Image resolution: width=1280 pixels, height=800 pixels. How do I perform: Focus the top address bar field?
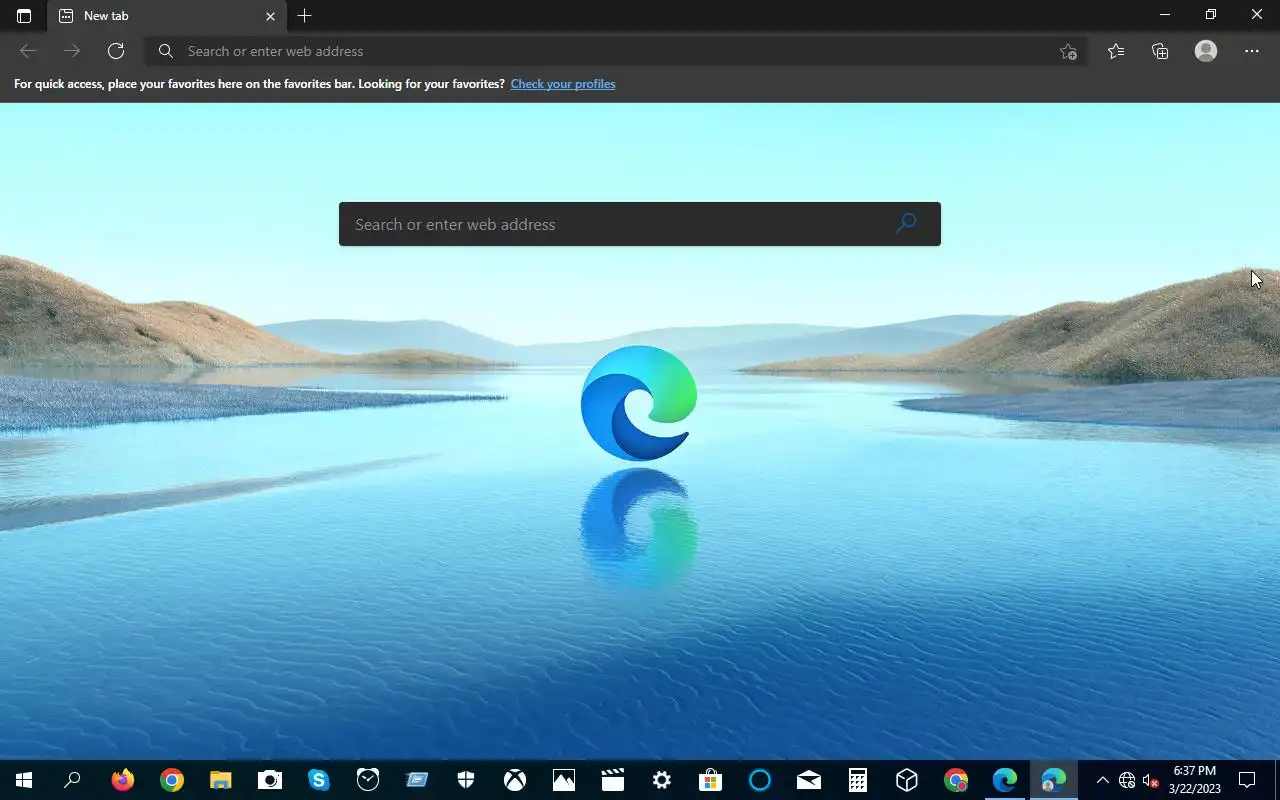[x=615, y=51]
